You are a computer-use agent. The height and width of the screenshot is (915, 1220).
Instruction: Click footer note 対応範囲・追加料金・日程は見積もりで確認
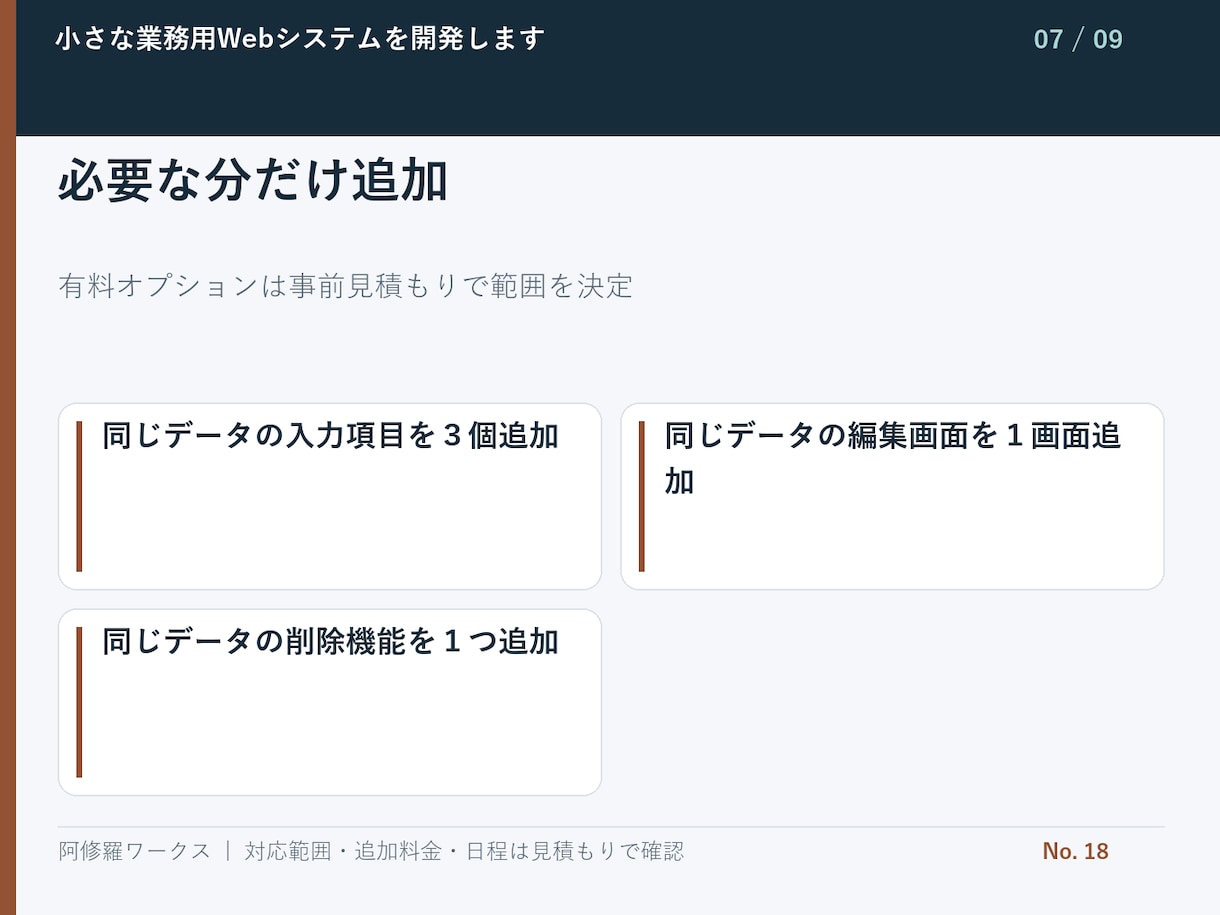[464, 851]
